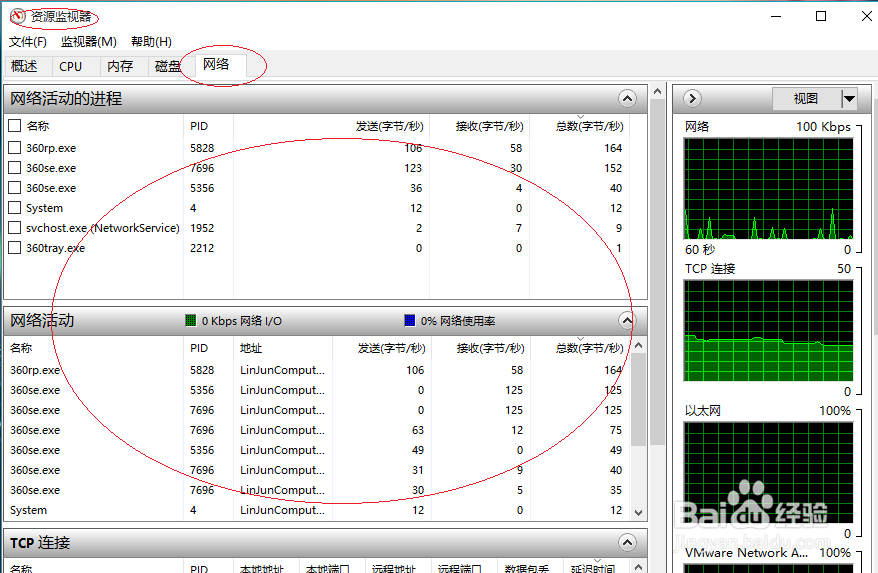Open the 视图 dropdown arrow

coord(849,99)
